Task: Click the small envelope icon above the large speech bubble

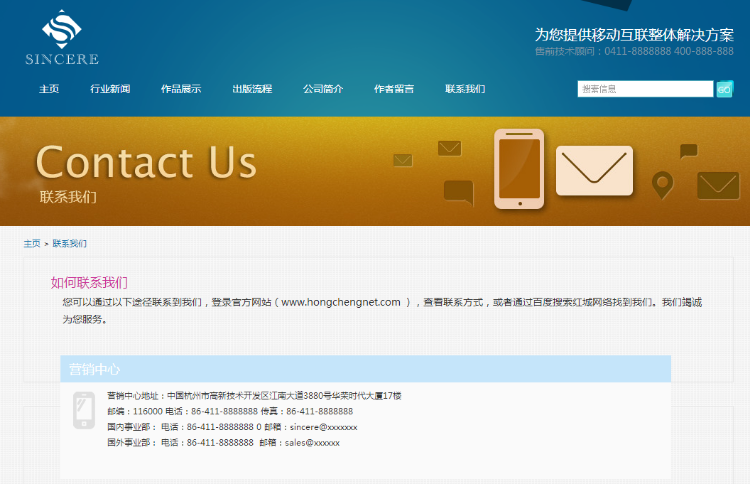Action: [450, 148]
